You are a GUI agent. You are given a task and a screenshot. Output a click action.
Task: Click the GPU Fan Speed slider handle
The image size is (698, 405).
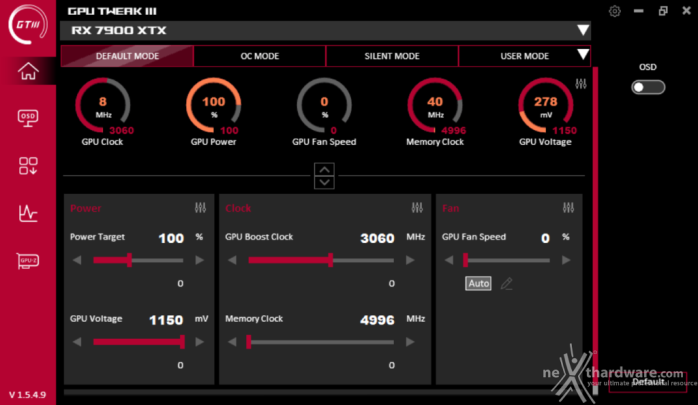(x=465, y=260)
